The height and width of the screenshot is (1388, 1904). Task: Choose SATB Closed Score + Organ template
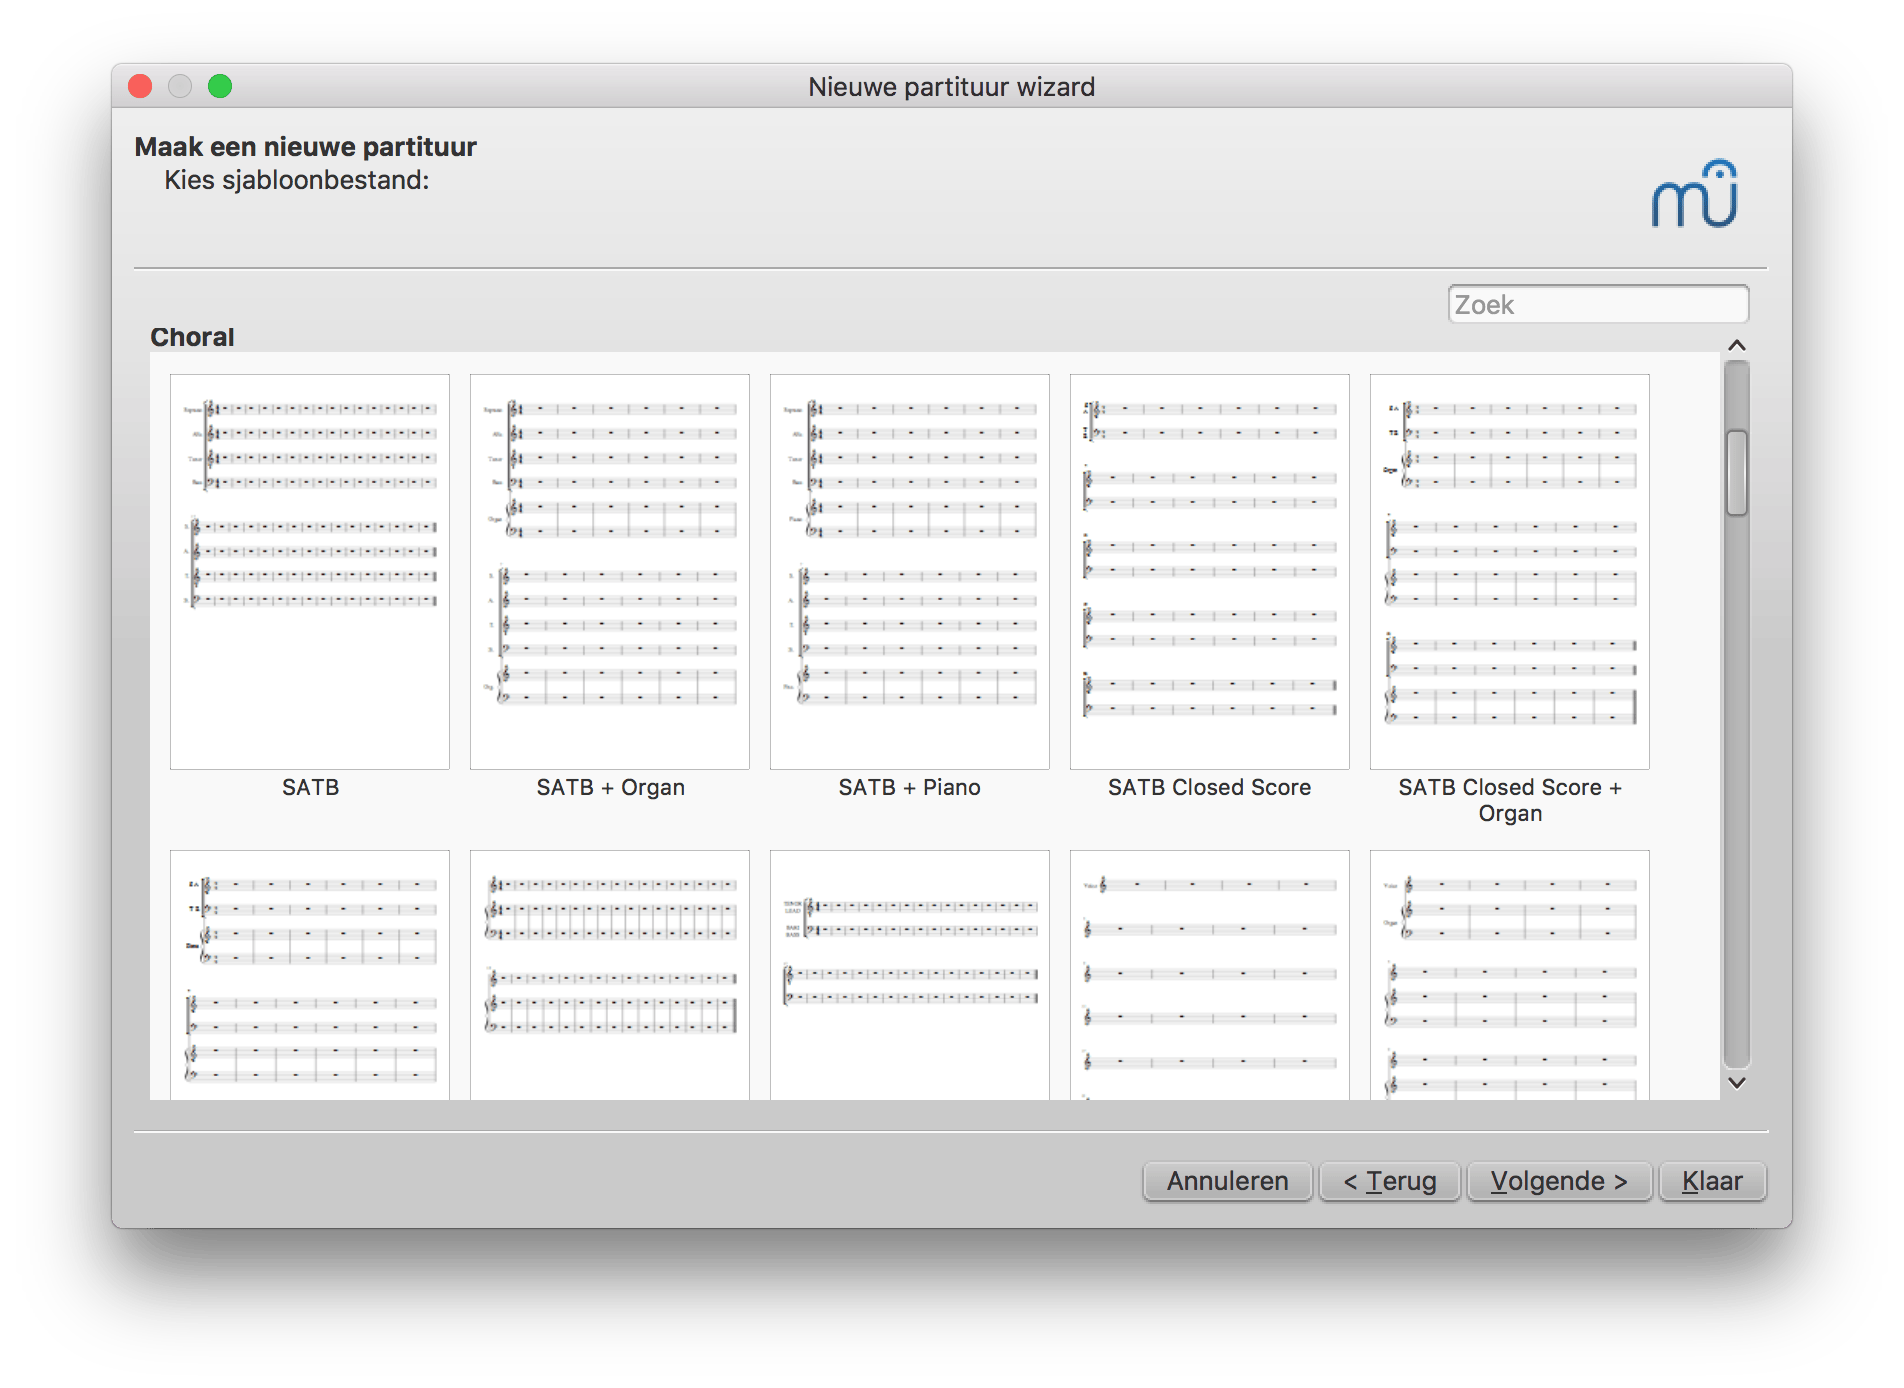(1510, 571)
